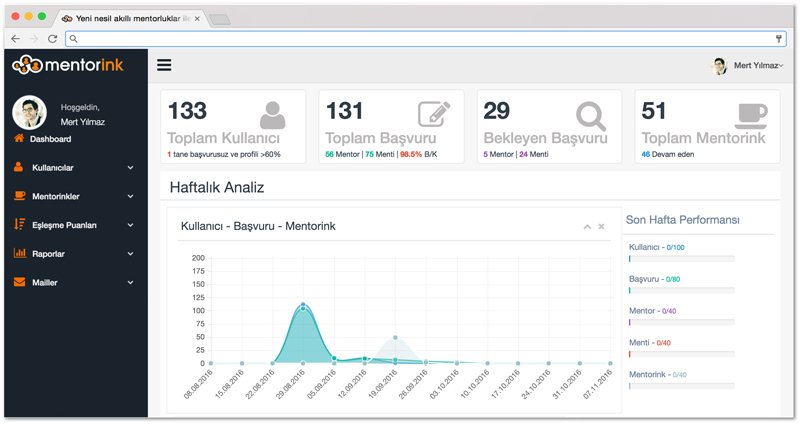Collapse the chart panel with chevron up
The image size is (800, 424).
click(x=587, y=227)
